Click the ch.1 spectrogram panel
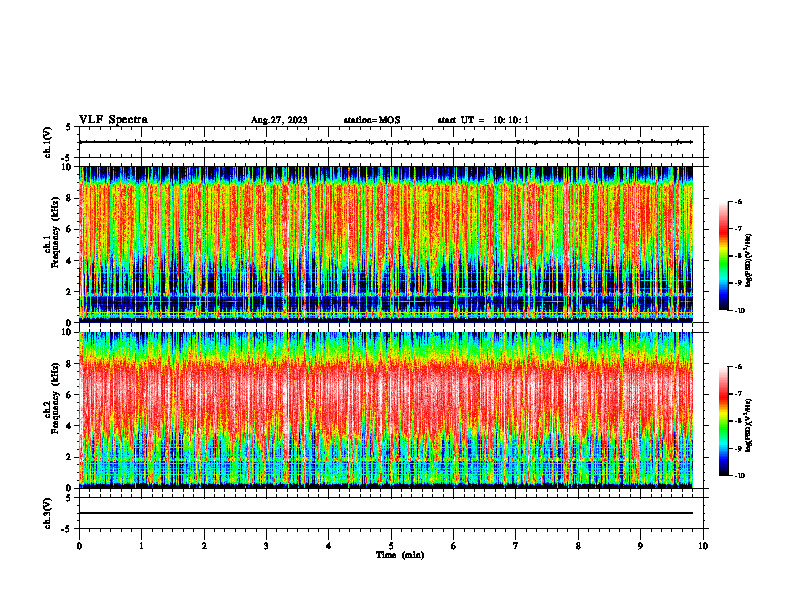 click(x=385, y=244)
